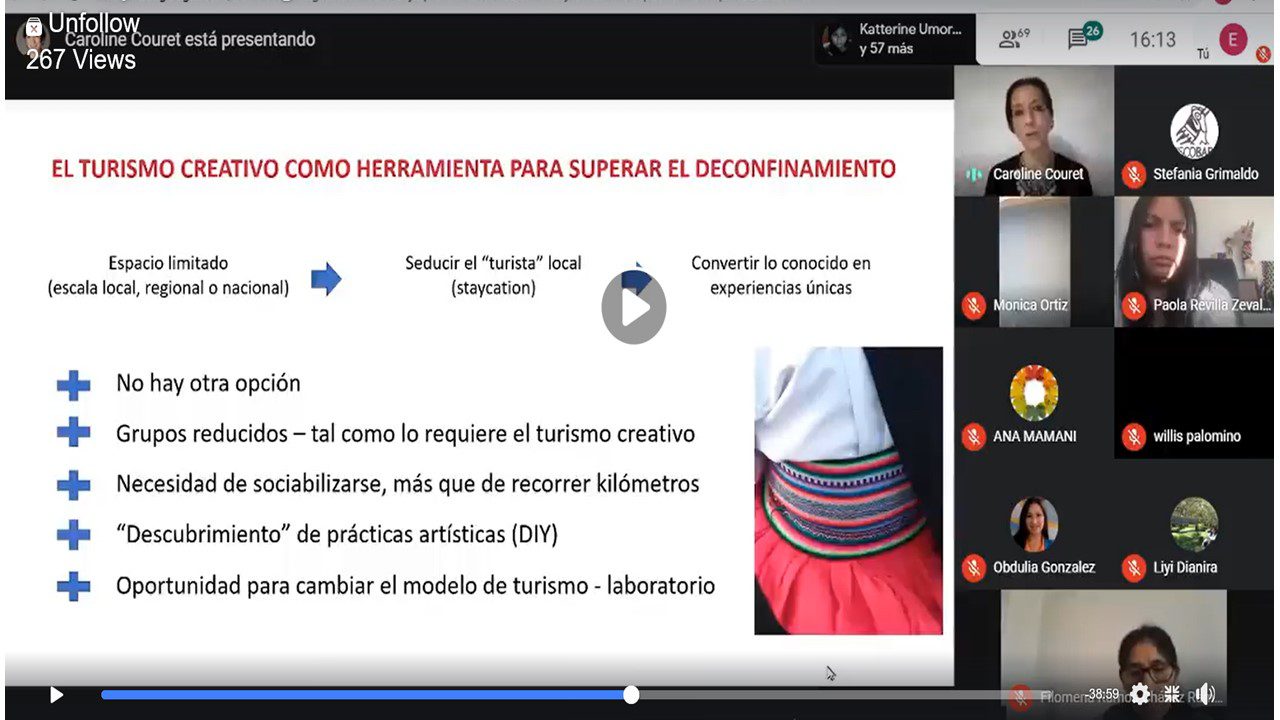Click the large center play button
The image size is (1280, 720).
633,308
